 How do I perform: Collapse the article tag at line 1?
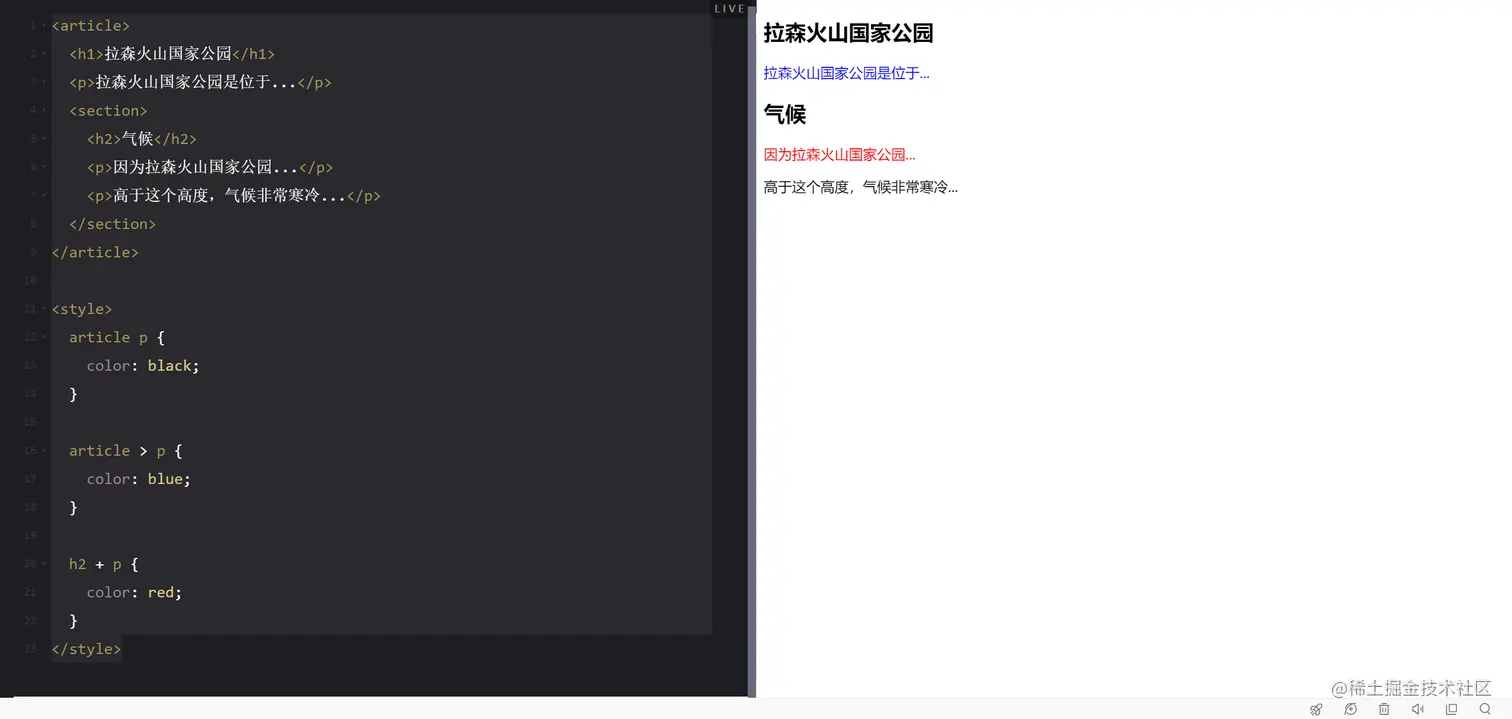point(44,26)
